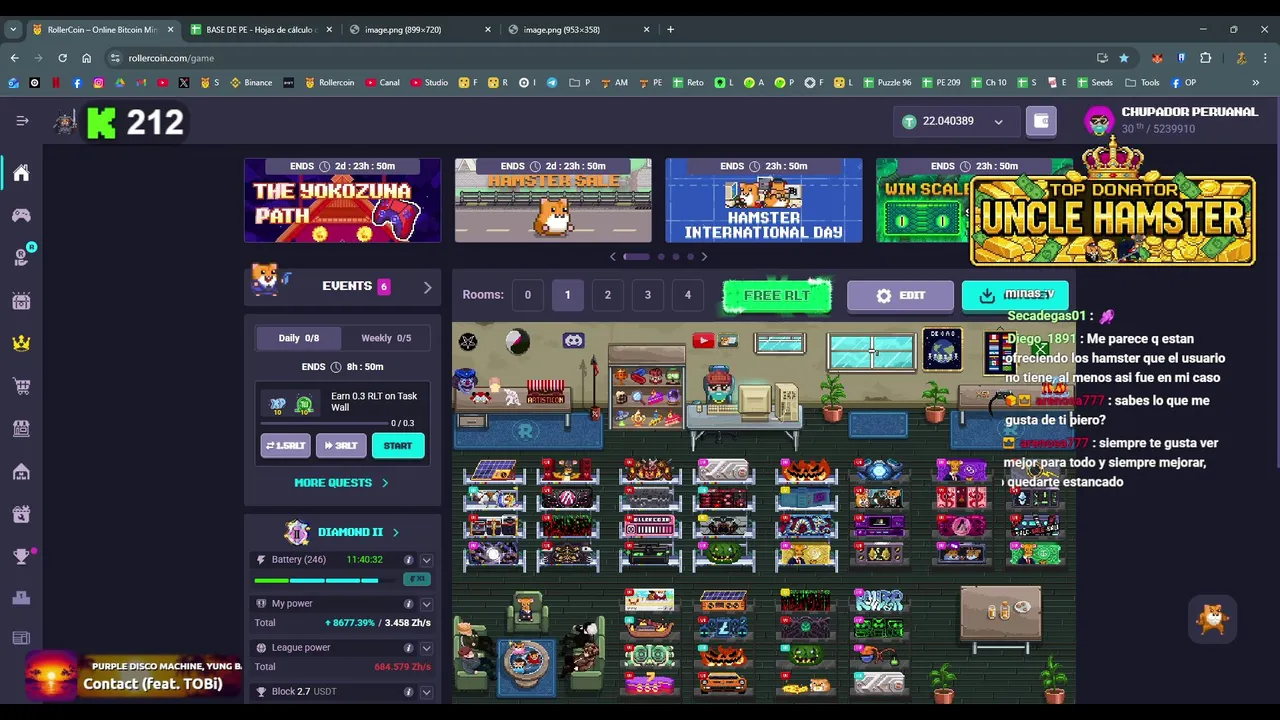The image size is (1280, 720).
Task: Switch to BASE DE PE spreadsheet tab
Action: 261,29
